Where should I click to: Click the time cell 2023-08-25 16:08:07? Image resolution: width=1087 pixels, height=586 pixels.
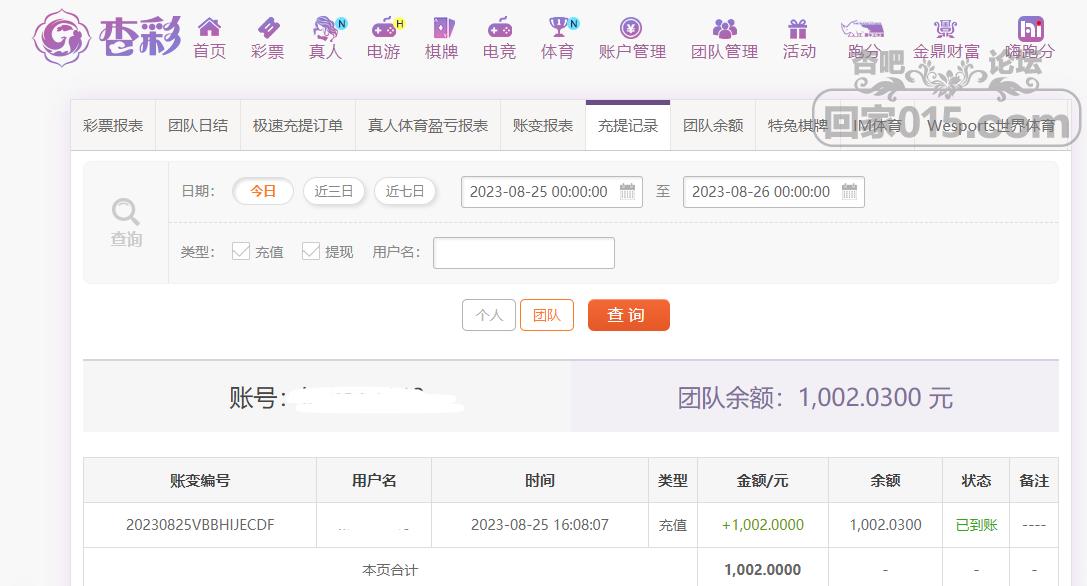tap(539, 525)
